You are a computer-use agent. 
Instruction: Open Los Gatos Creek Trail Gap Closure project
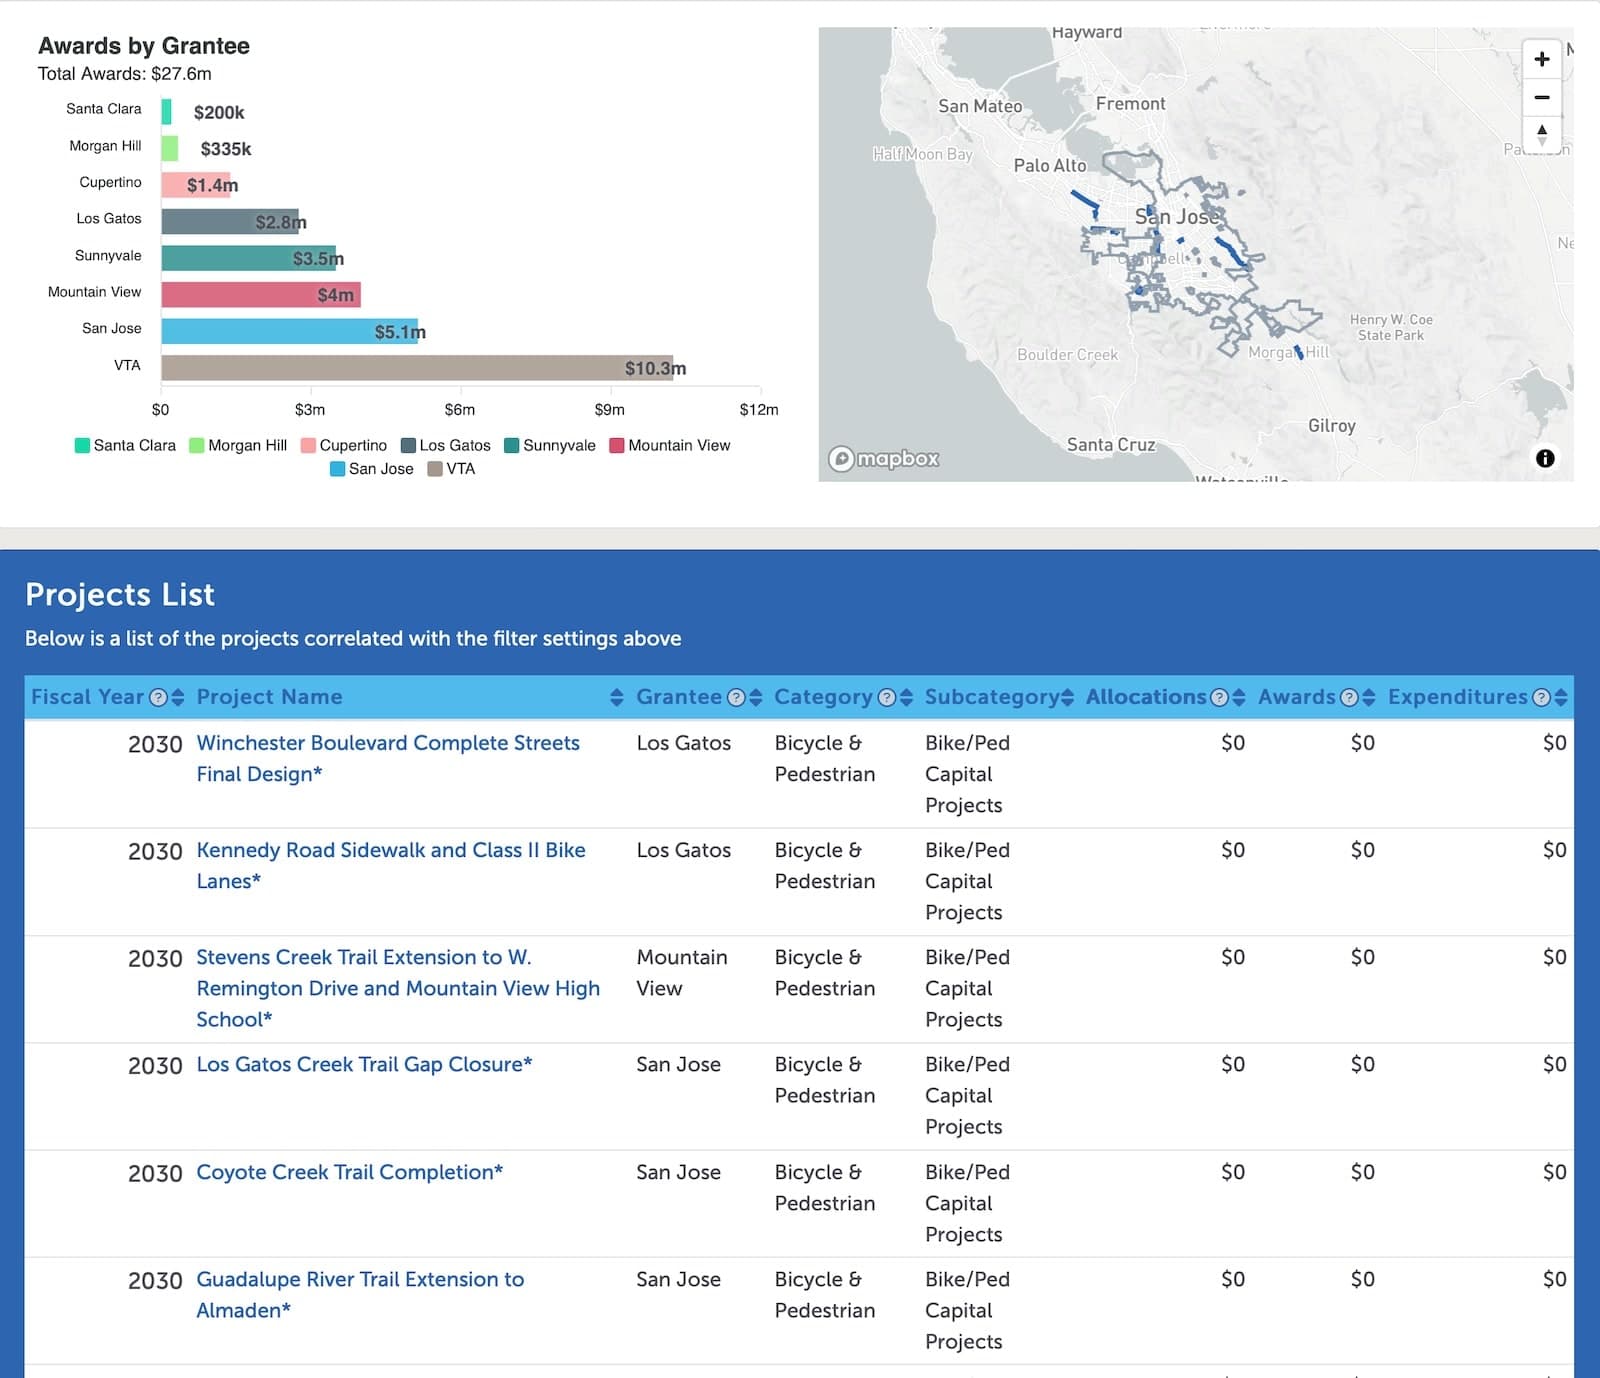coord(364,1064)
